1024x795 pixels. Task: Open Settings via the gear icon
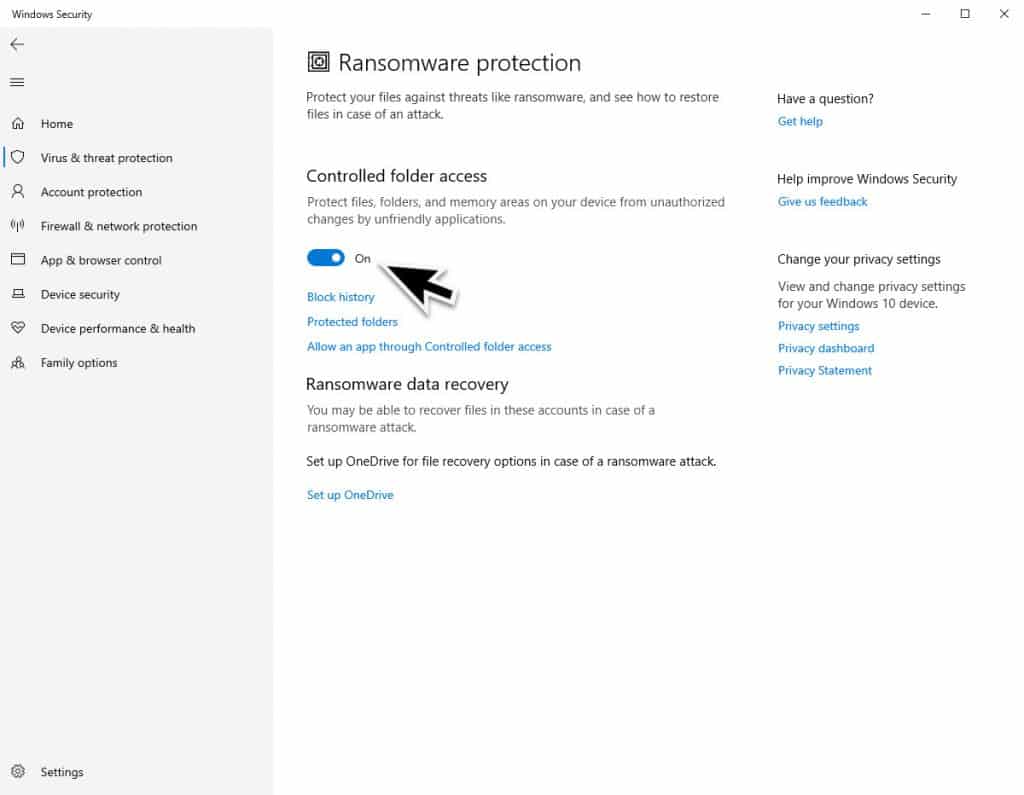[20, 771]
